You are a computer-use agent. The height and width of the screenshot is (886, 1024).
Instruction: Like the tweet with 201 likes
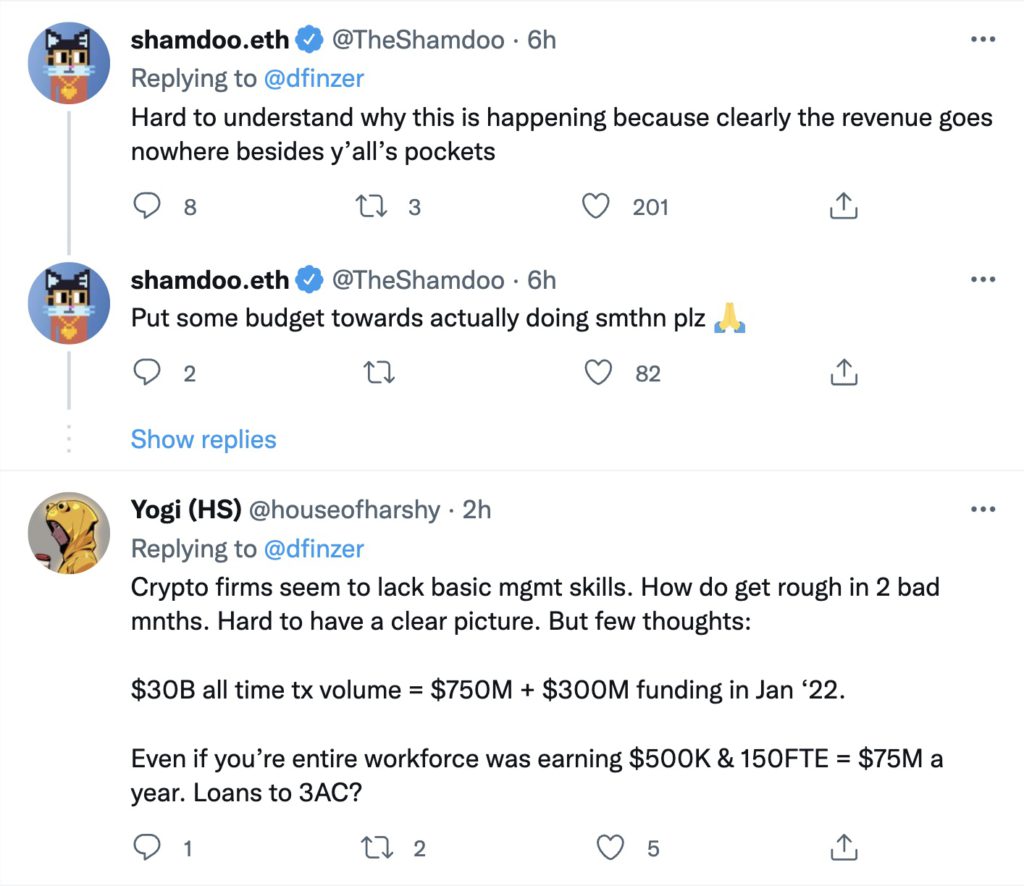(x=597, y=206)
